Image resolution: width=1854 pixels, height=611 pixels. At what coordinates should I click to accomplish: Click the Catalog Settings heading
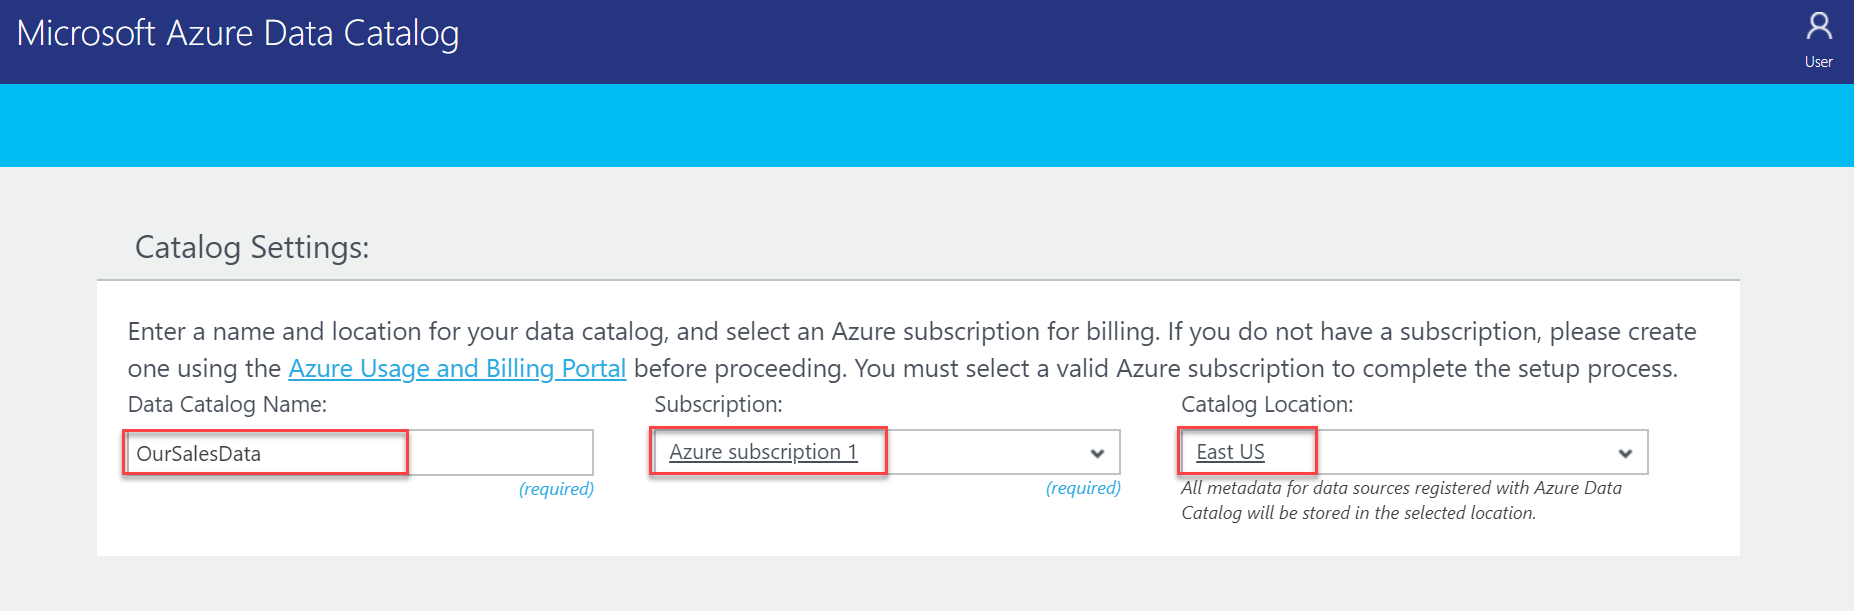(x=252, y=247)
